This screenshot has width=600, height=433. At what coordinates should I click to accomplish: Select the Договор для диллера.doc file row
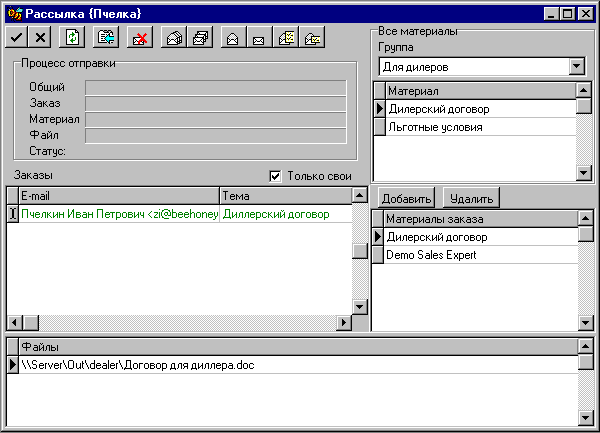(298, 365)
